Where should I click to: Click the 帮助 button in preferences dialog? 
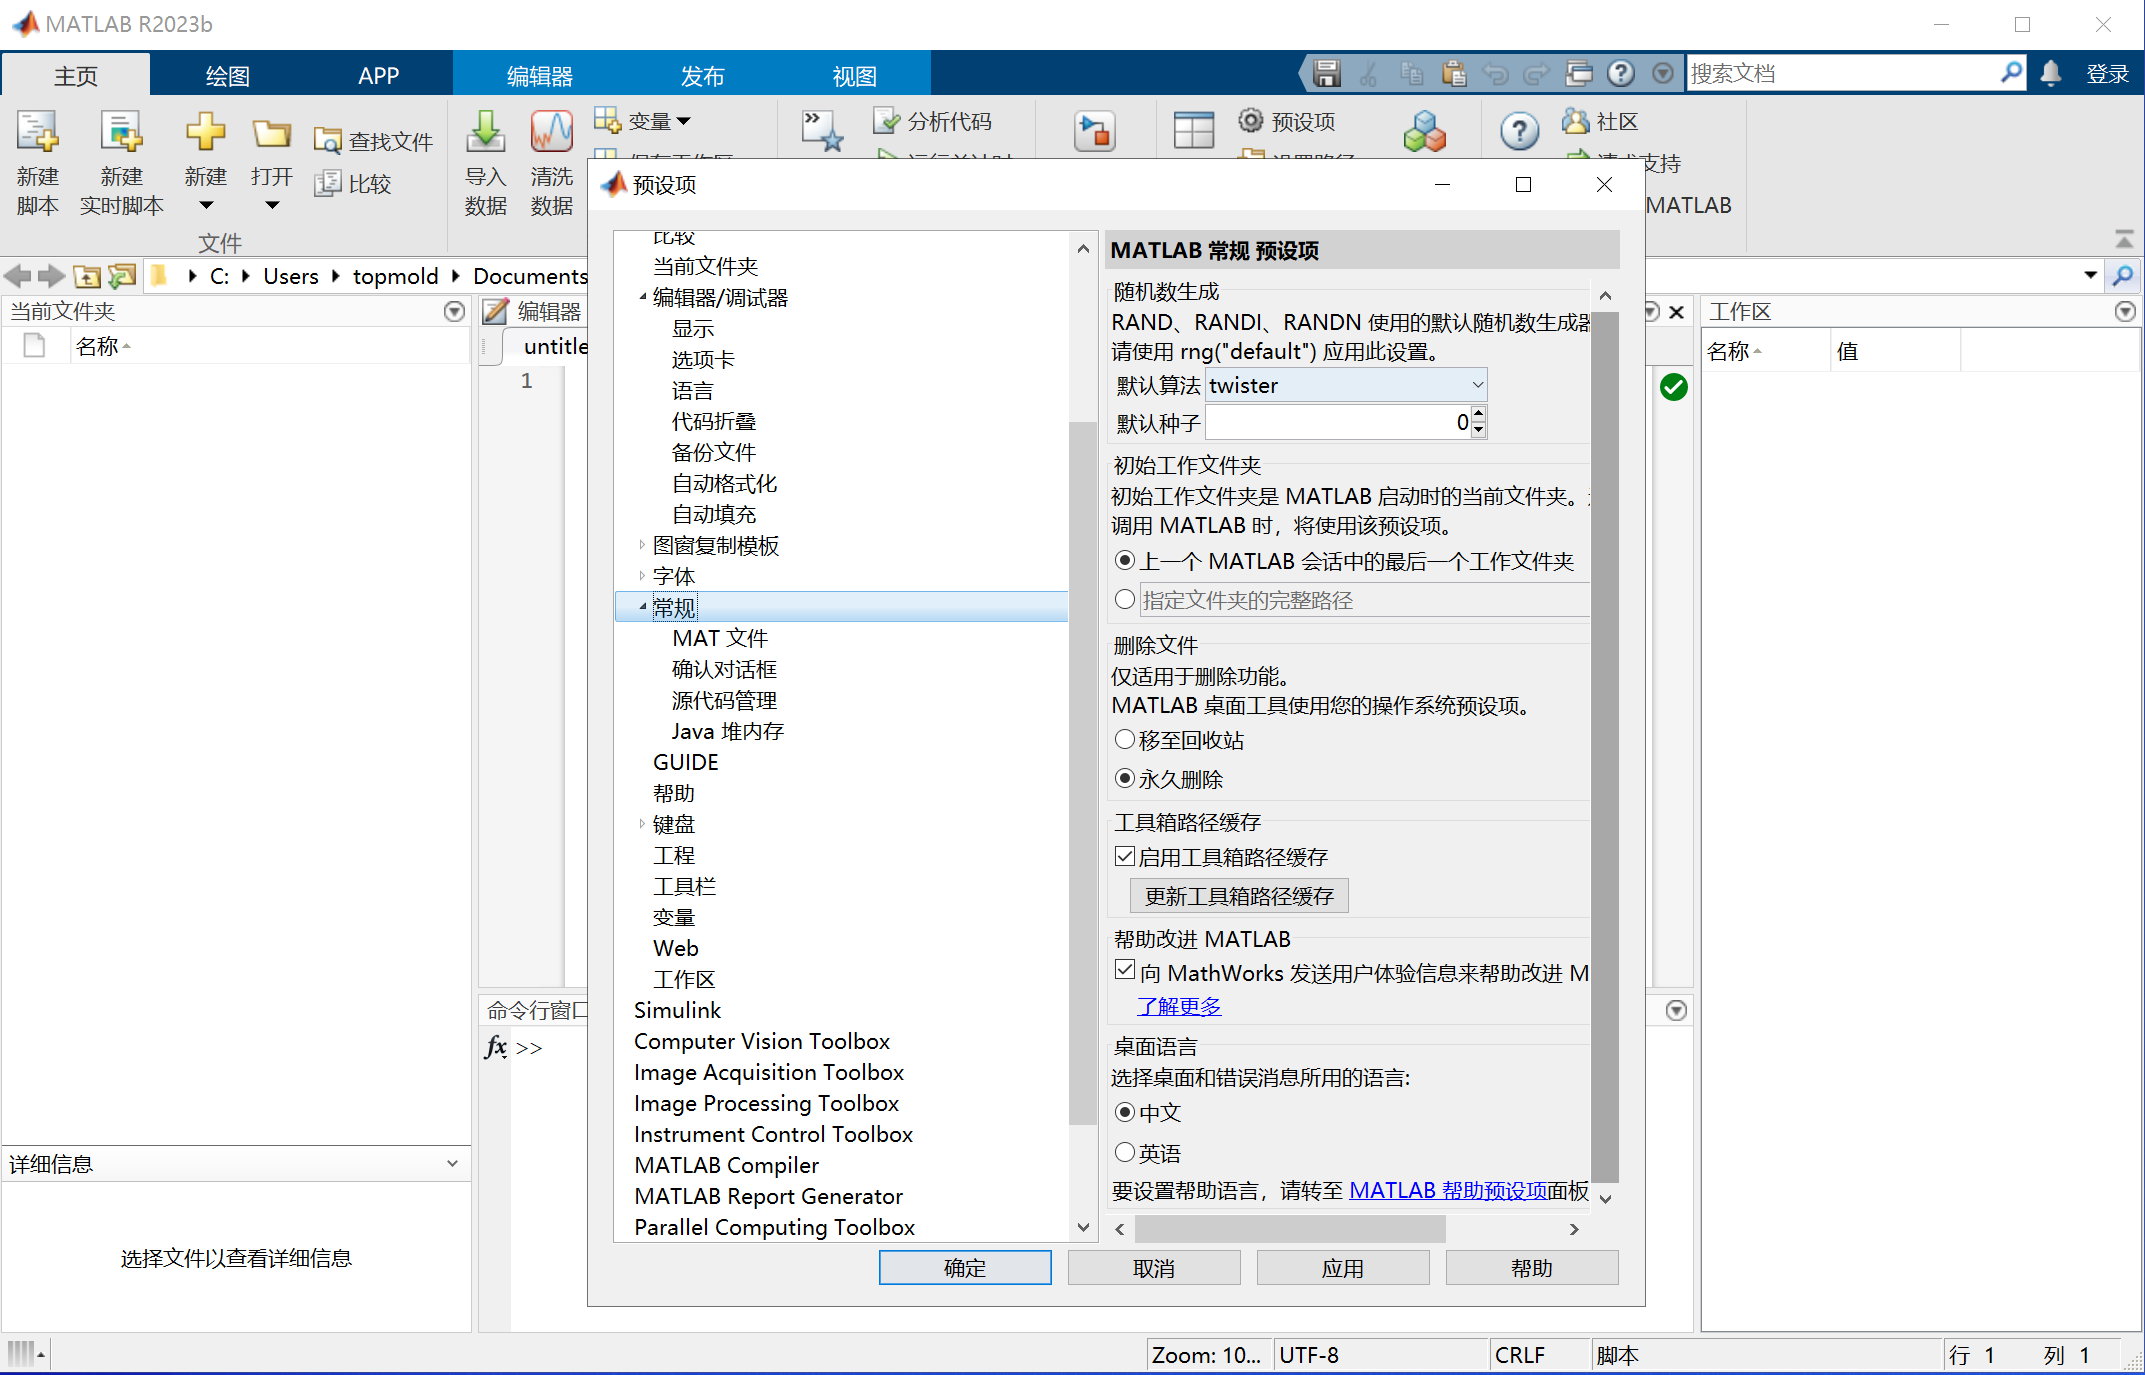click(x=1532, y=1268)
